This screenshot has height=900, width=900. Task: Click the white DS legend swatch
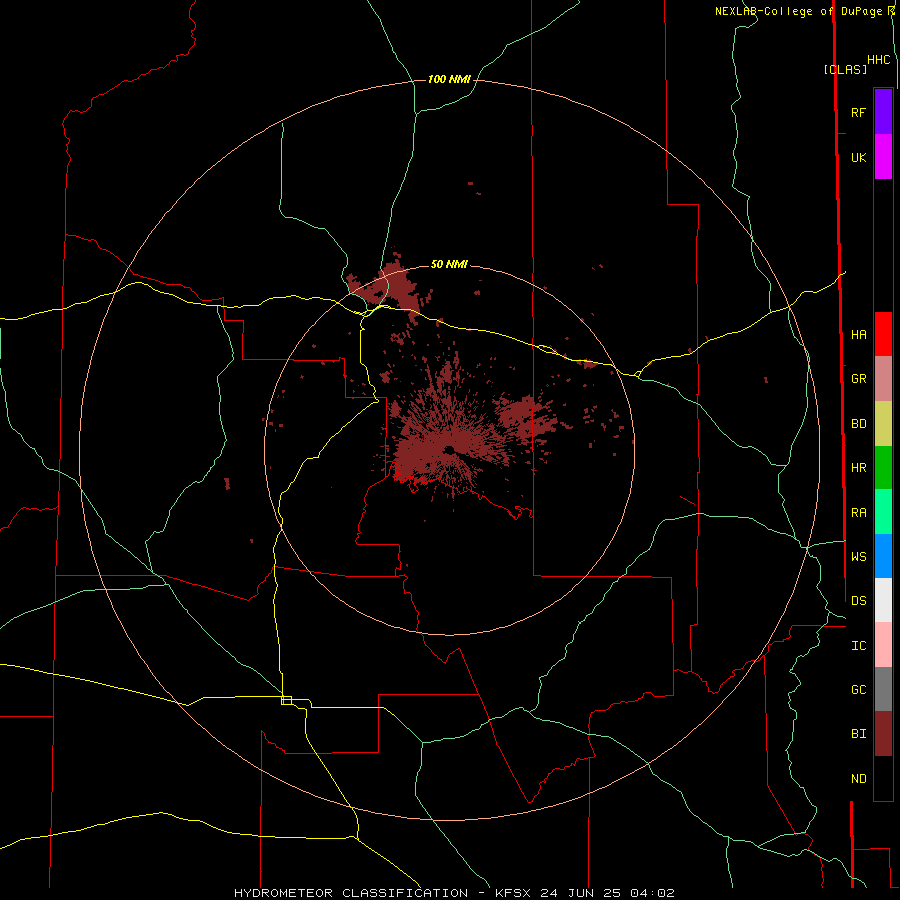[x=883, y=600]
